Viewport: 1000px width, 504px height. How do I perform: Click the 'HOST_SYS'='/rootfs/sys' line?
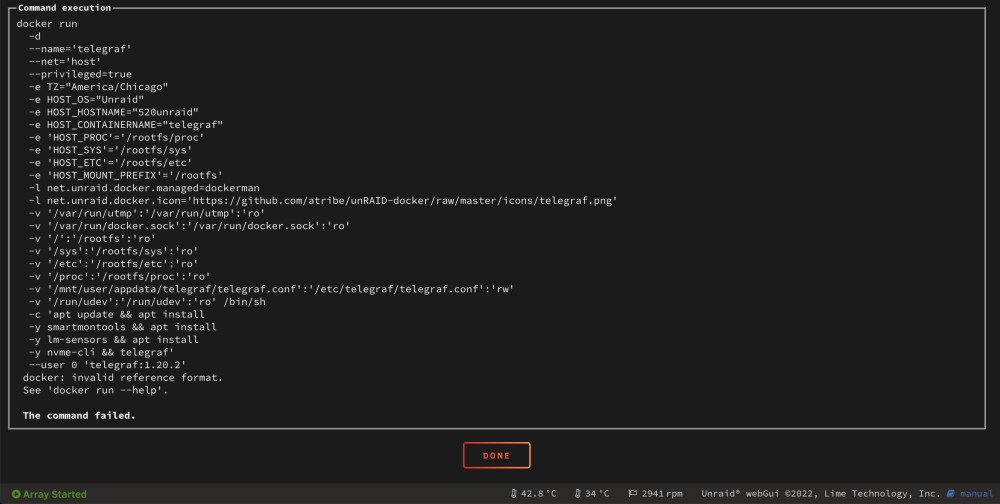coord(110,150)
